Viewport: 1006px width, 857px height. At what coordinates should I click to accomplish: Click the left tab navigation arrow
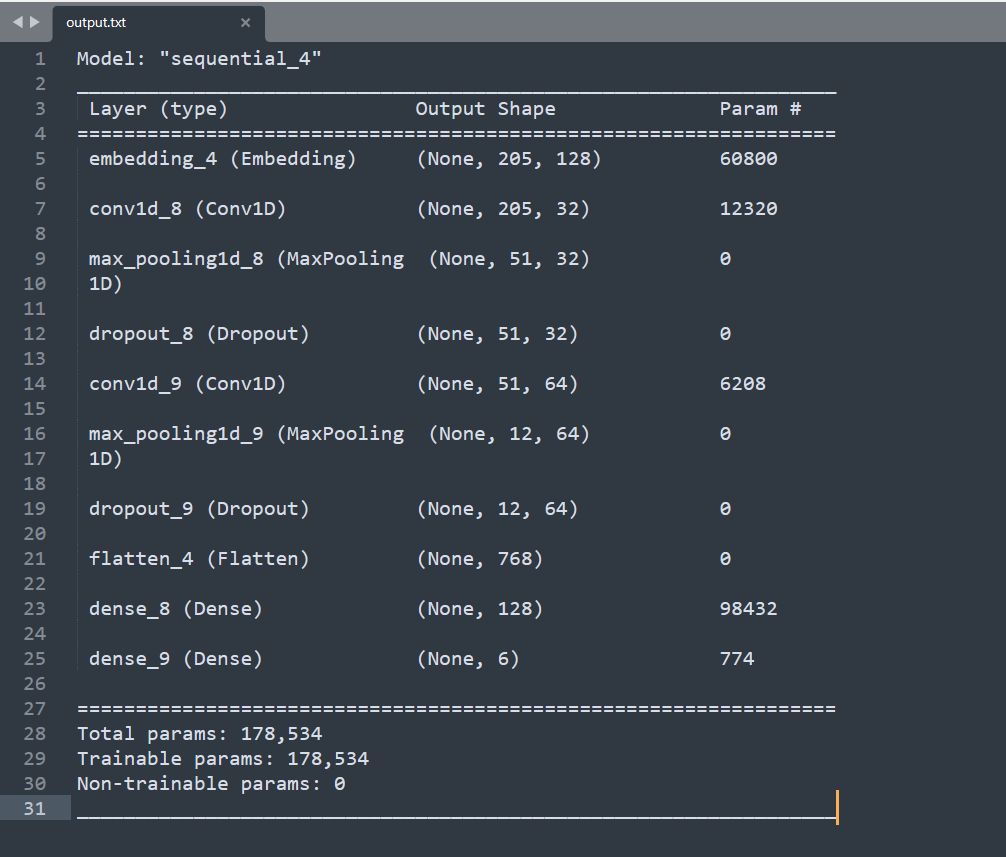tap(15, 21)
